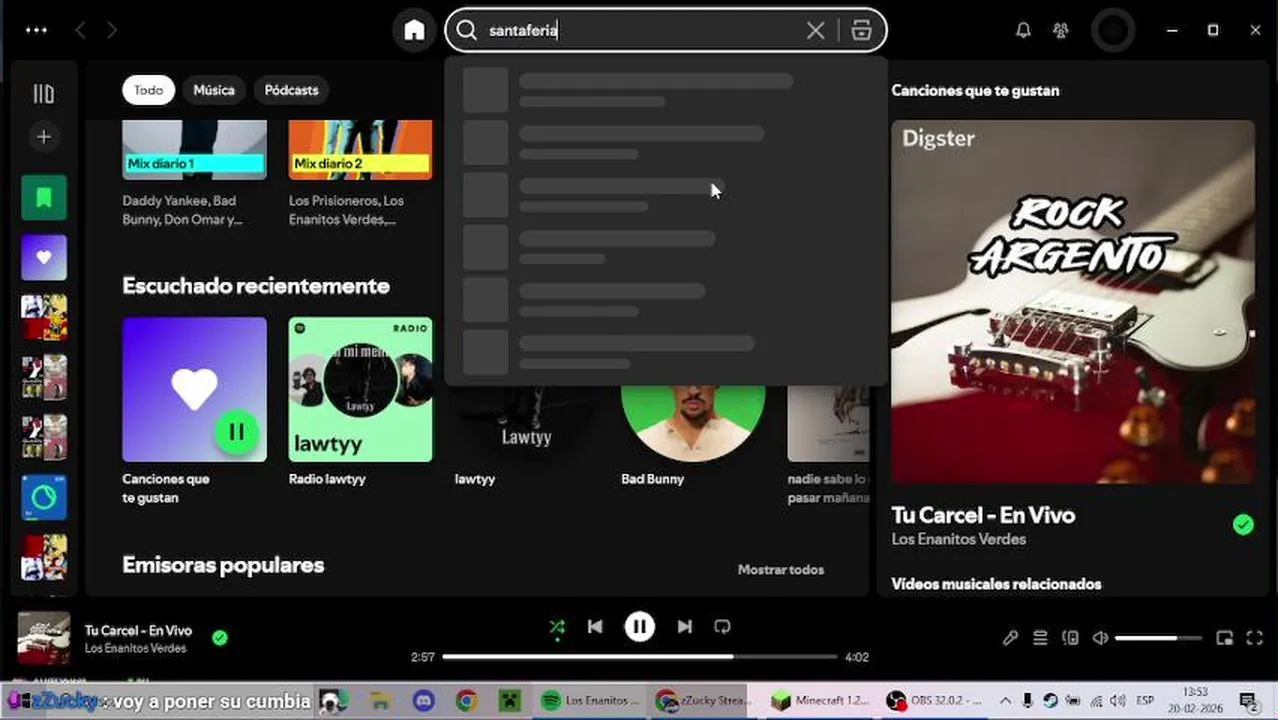Image resolution: width=1278 pixels, height=720 pixels.
Task: Open Friend Activity people icon
Action: (1061, 30)
